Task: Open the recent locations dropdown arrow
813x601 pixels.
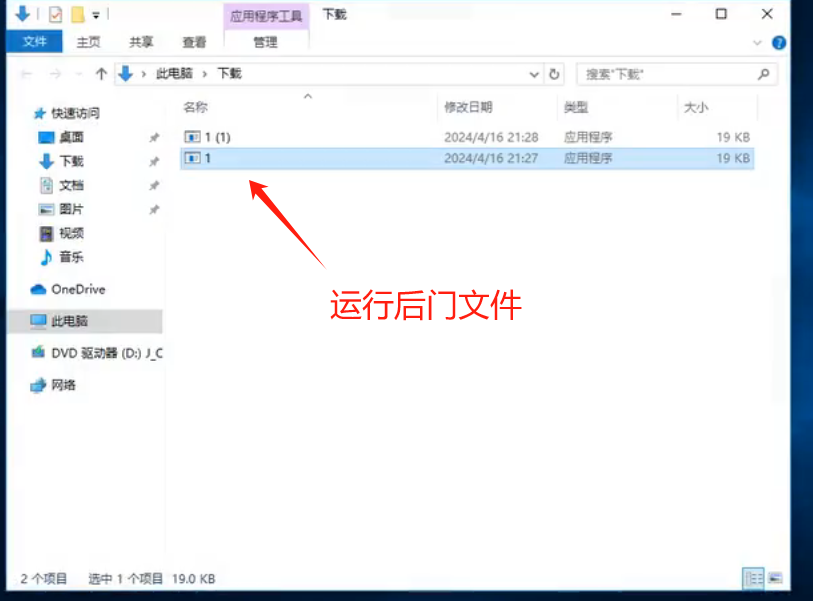Action: click(79, 75)
